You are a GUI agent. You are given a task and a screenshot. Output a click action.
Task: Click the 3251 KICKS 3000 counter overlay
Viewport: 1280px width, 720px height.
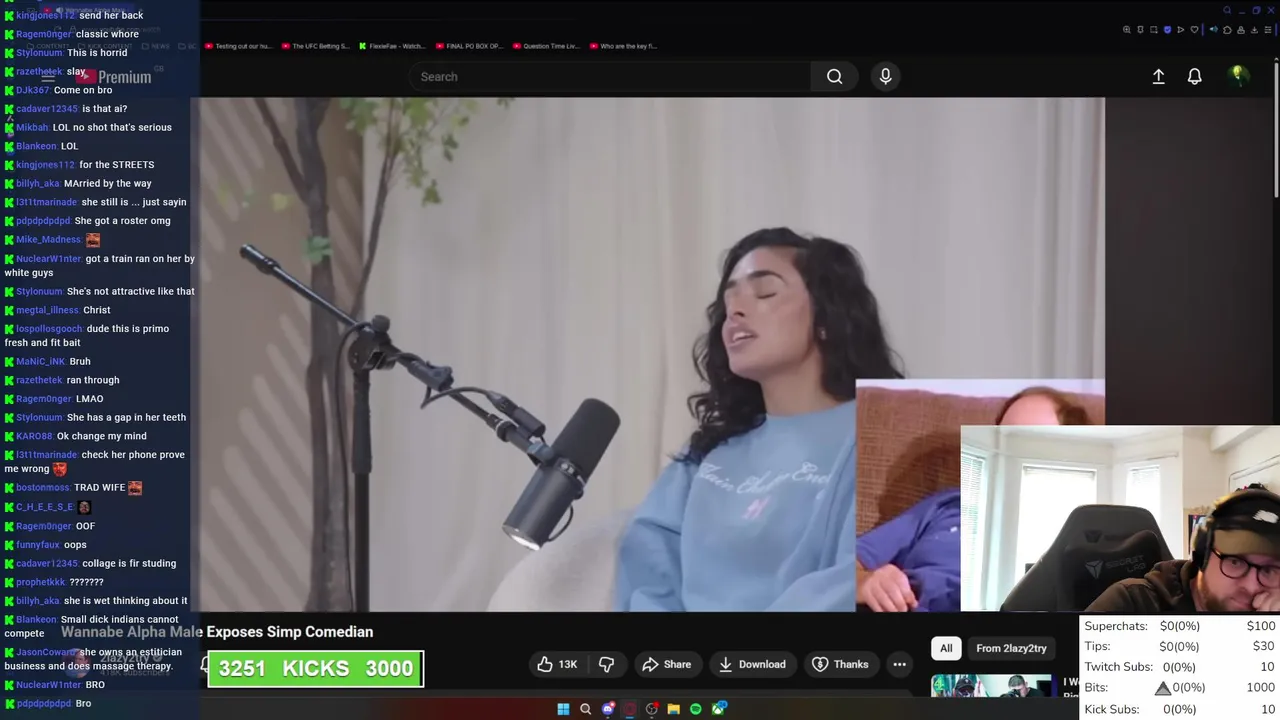tap(316, 668)
